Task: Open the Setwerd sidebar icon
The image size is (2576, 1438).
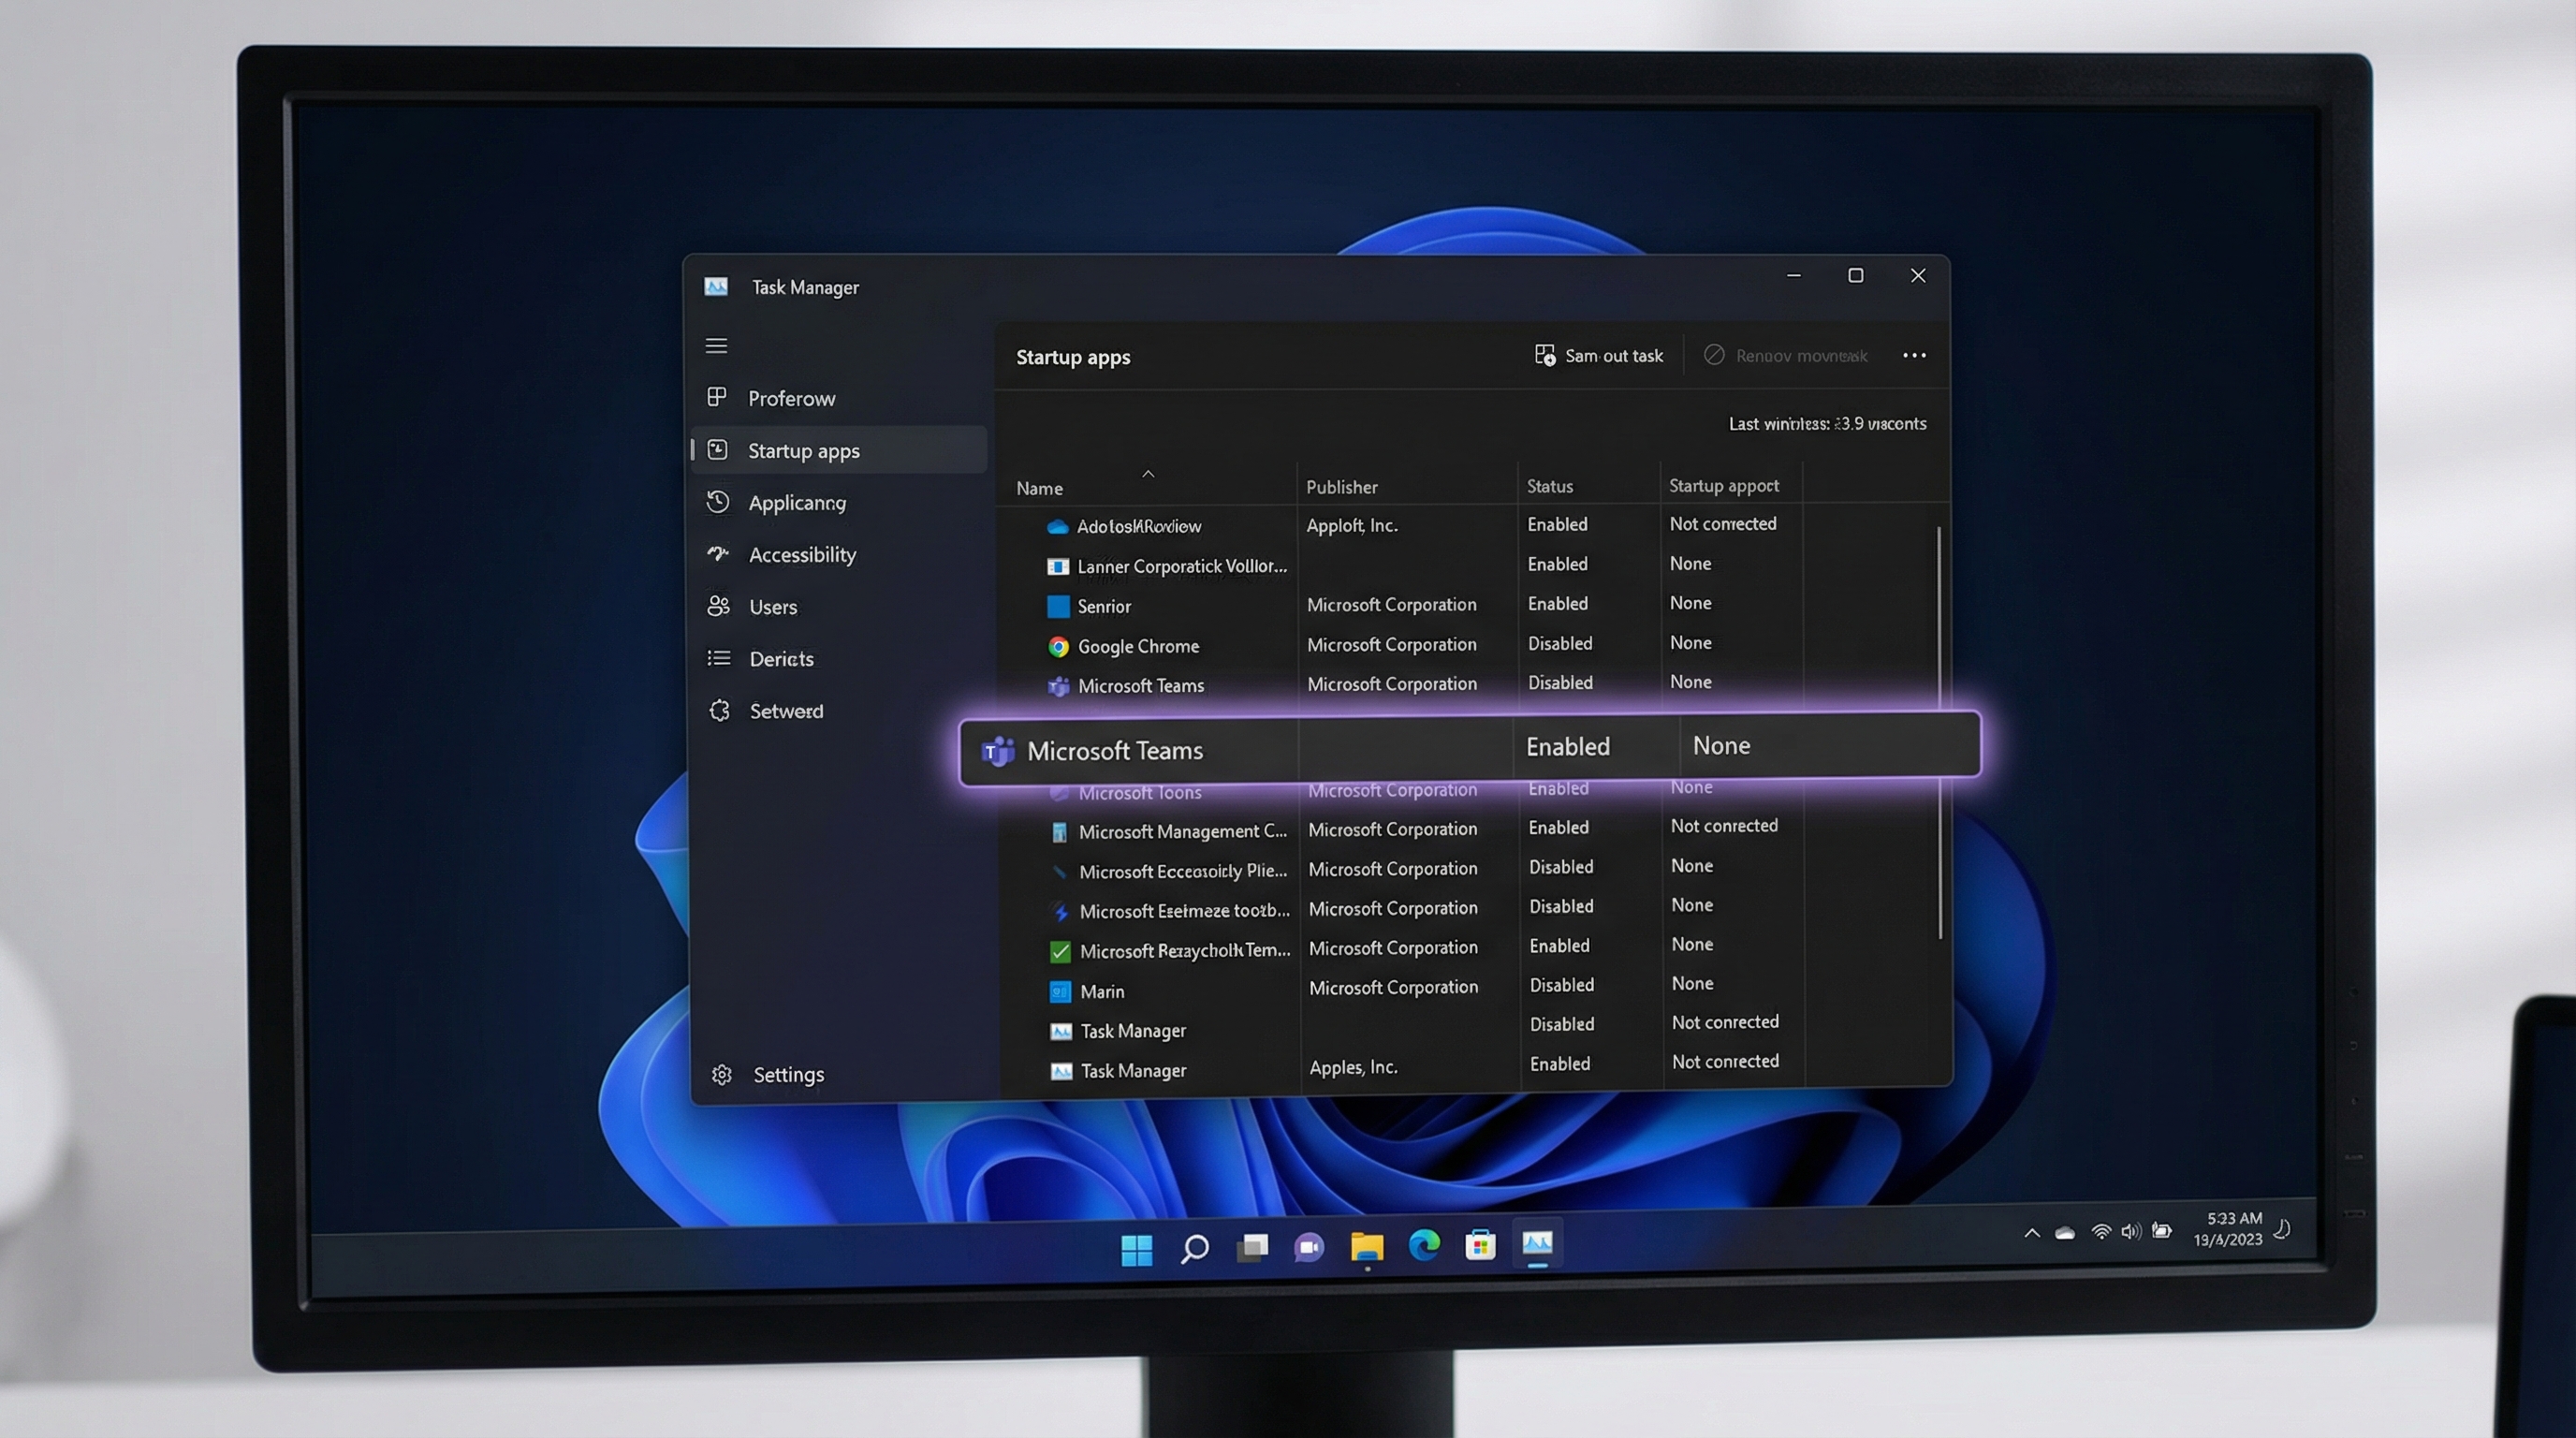Action: (x=720, y=710)
